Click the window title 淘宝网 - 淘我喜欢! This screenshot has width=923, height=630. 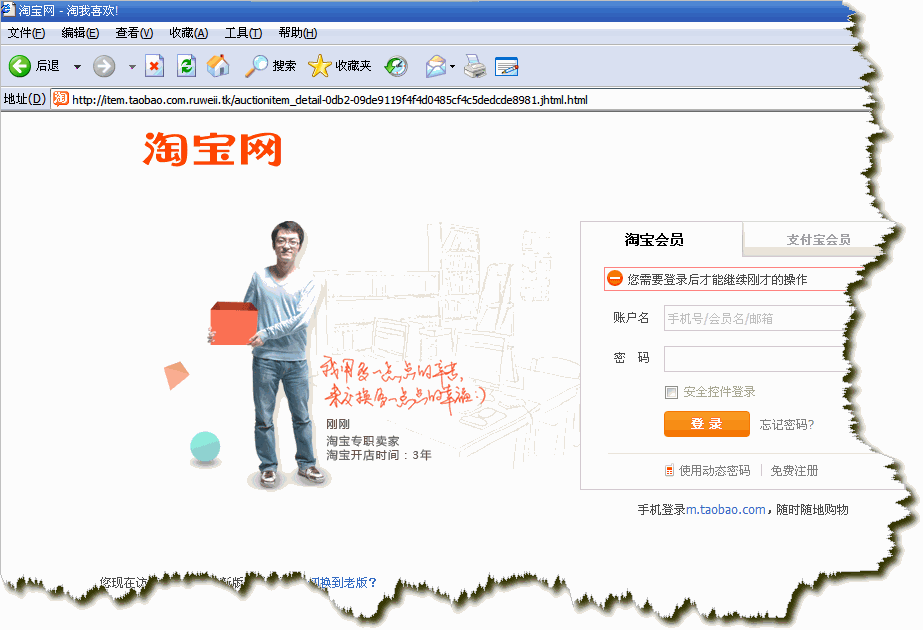pos(68,11)
